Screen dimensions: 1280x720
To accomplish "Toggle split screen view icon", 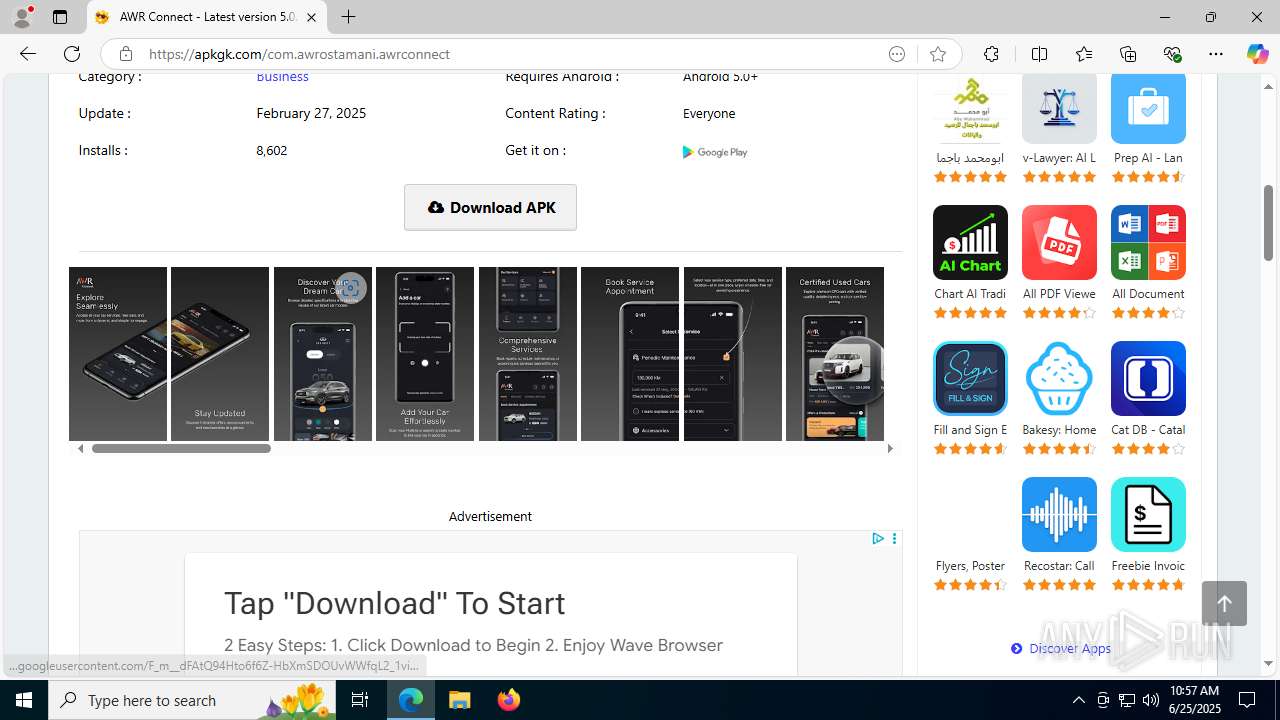I will pyautogui.click(x=1039, y=54).
